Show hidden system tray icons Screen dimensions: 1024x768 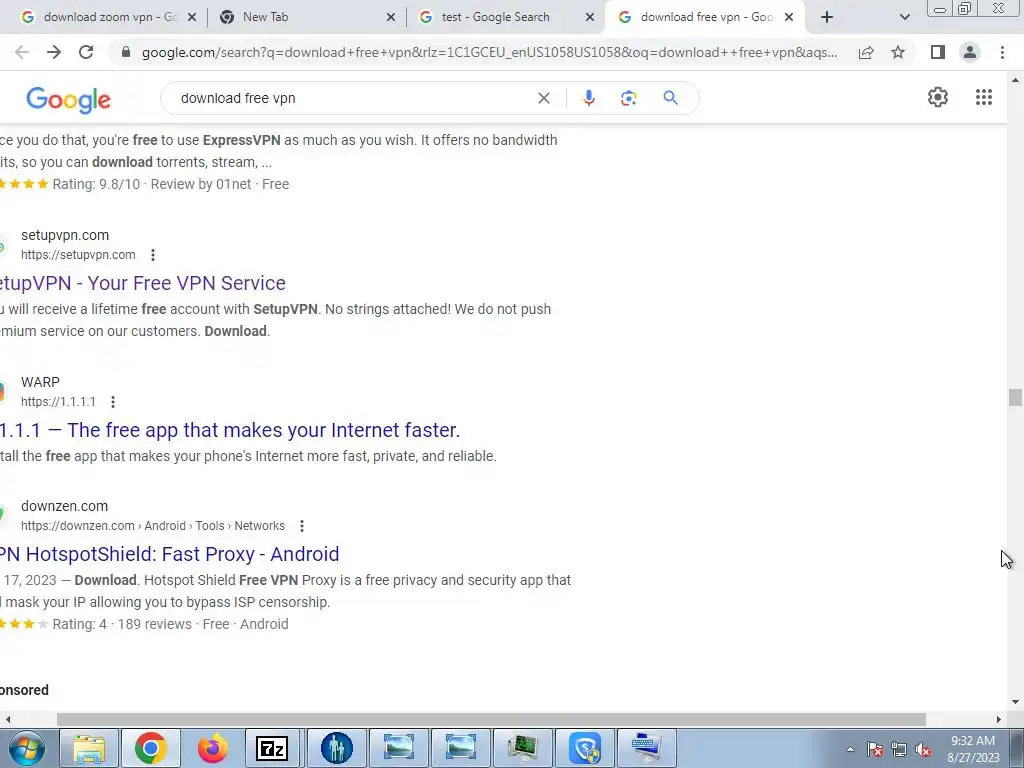tap(850, 749)
